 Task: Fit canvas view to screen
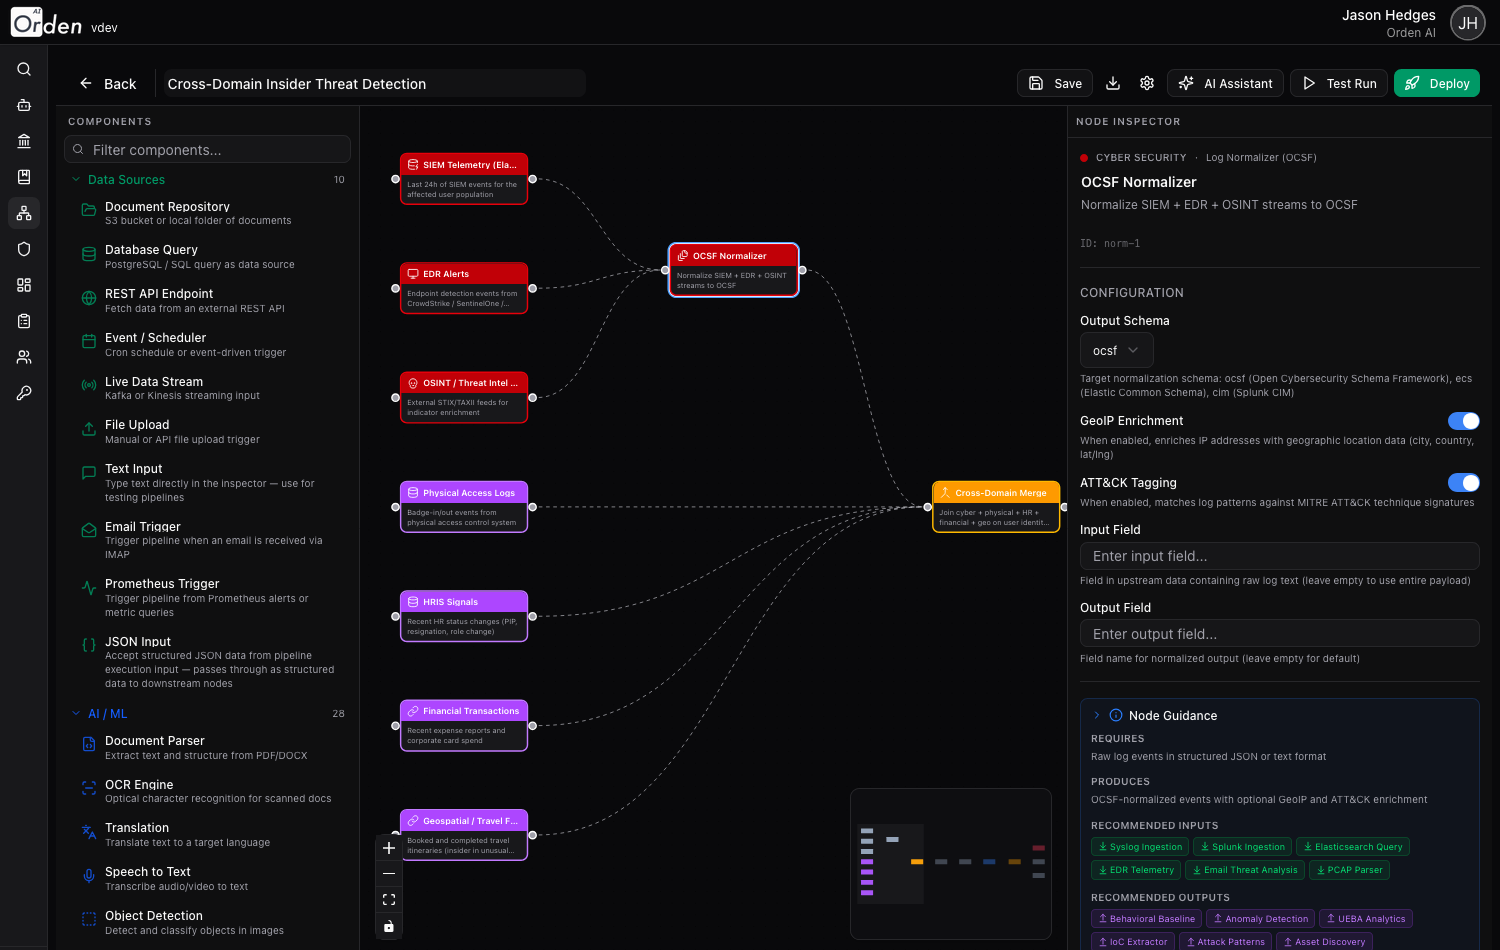pyautogui.click(x=389, y=900)
